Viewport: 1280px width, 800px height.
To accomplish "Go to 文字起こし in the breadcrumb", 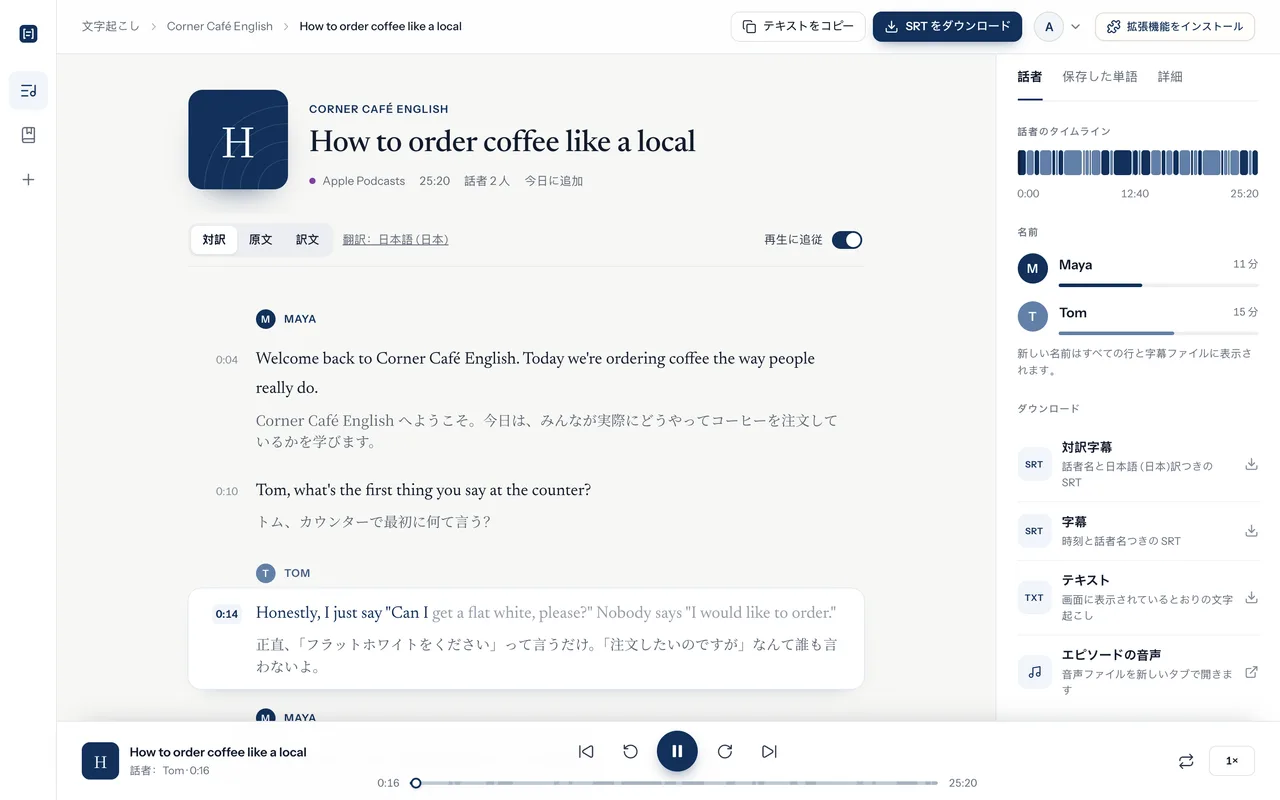I will 111,27.
